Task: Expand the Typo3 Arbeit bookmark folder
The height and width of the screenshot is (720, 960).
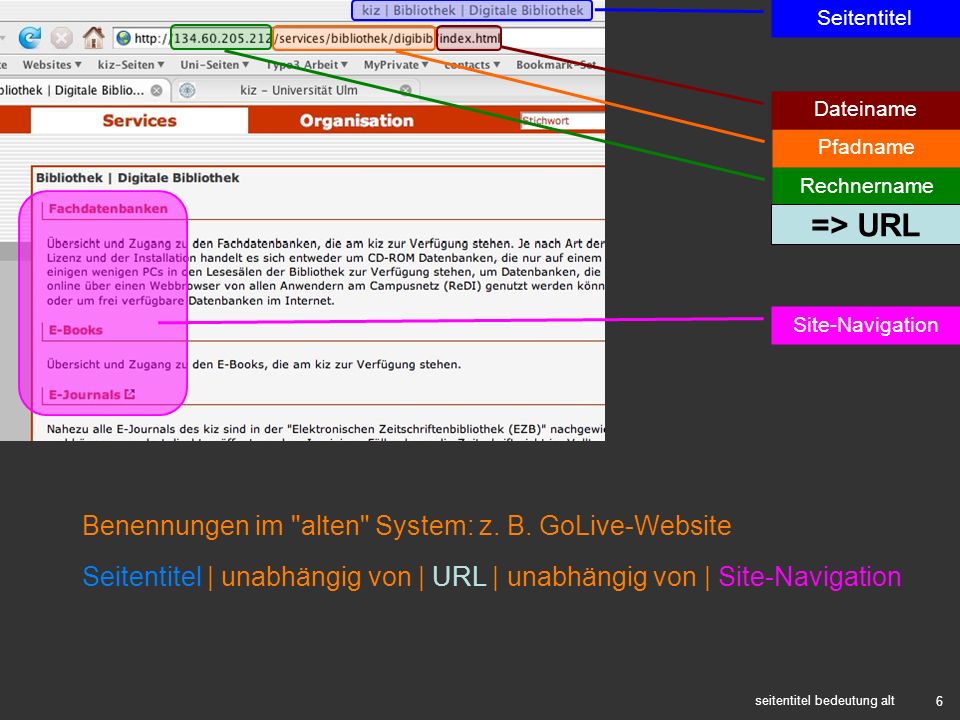Action: (307, 64)
